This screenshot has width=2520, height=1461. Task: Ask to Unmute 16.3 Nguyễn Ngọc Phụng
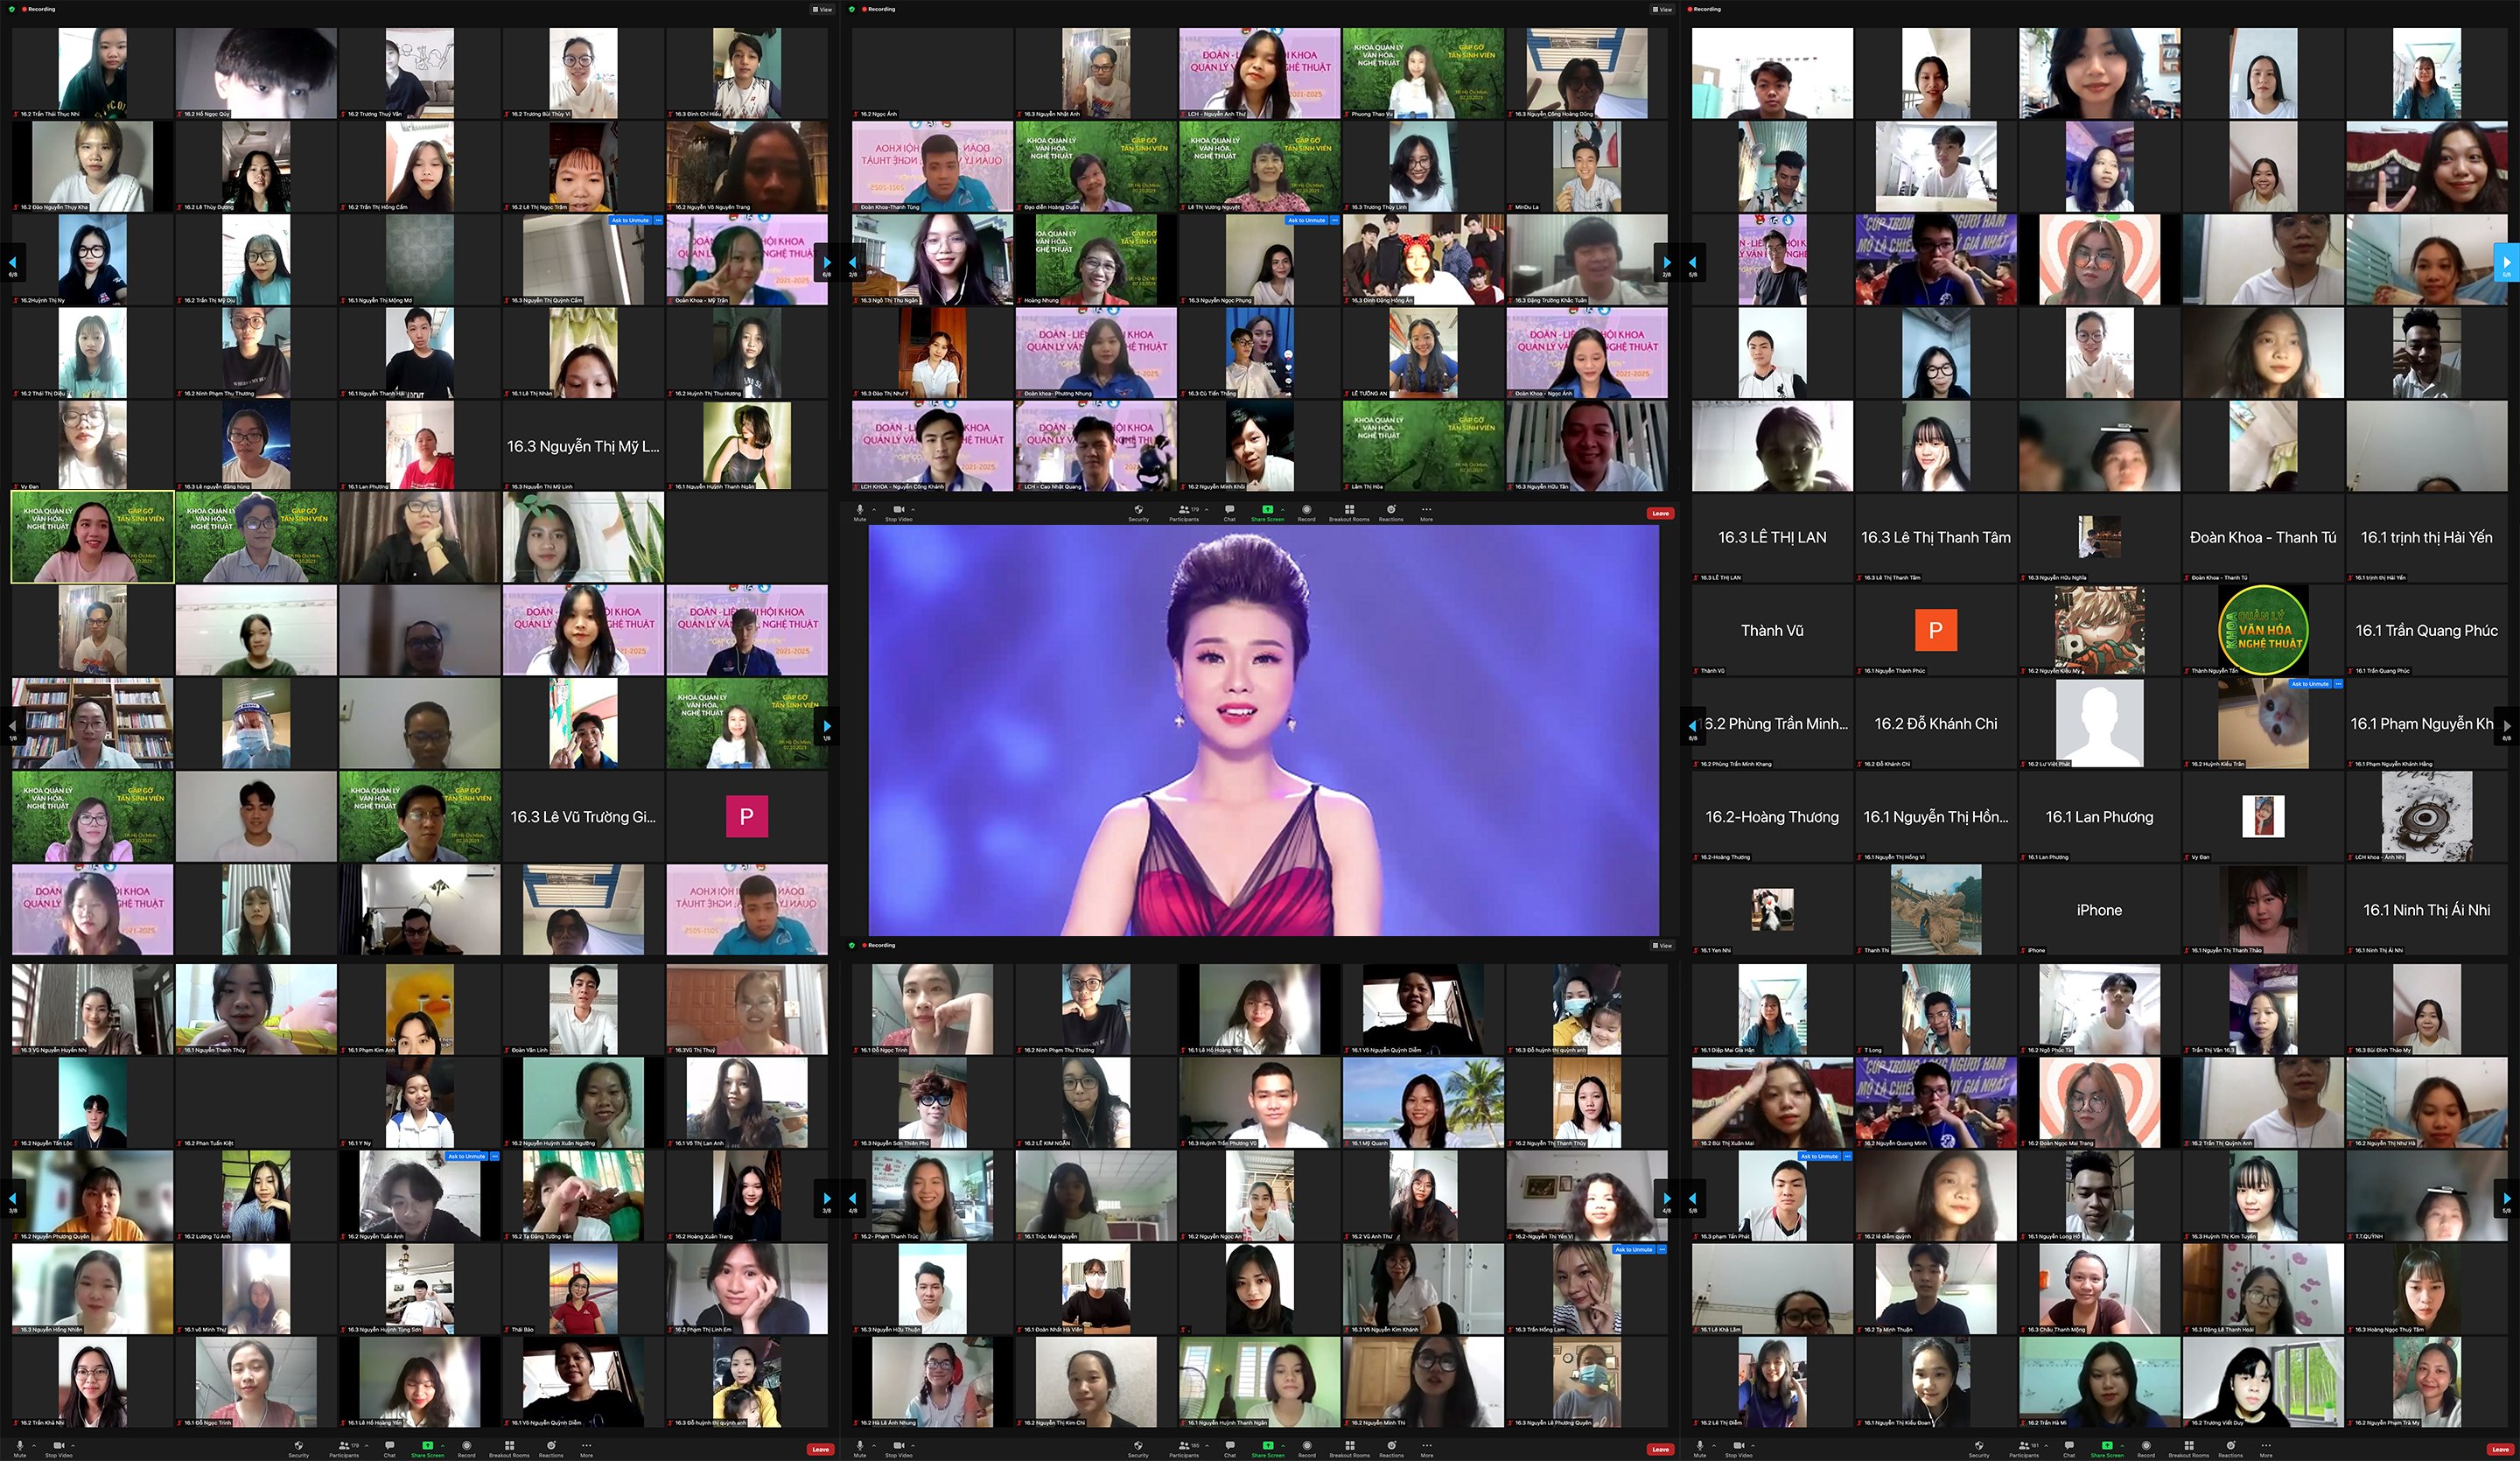[x=1306, y=220]
